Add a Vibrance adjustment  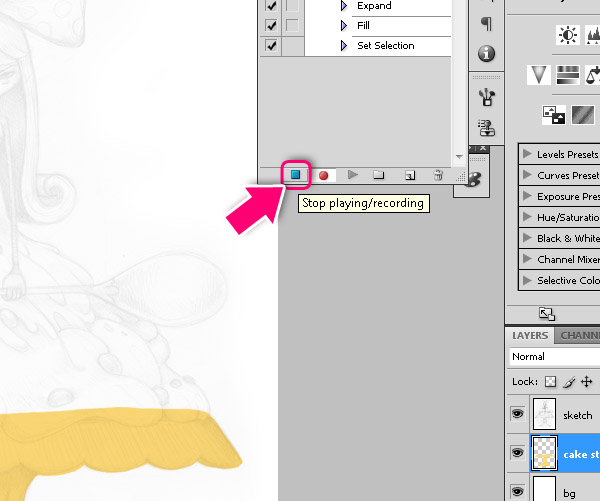(x=540, y=75)
